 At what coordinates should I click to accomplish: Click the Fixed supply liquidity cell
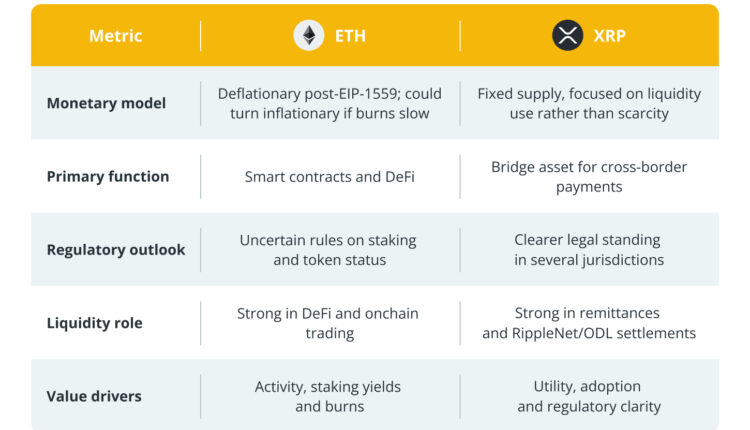[x=589, y=103]
